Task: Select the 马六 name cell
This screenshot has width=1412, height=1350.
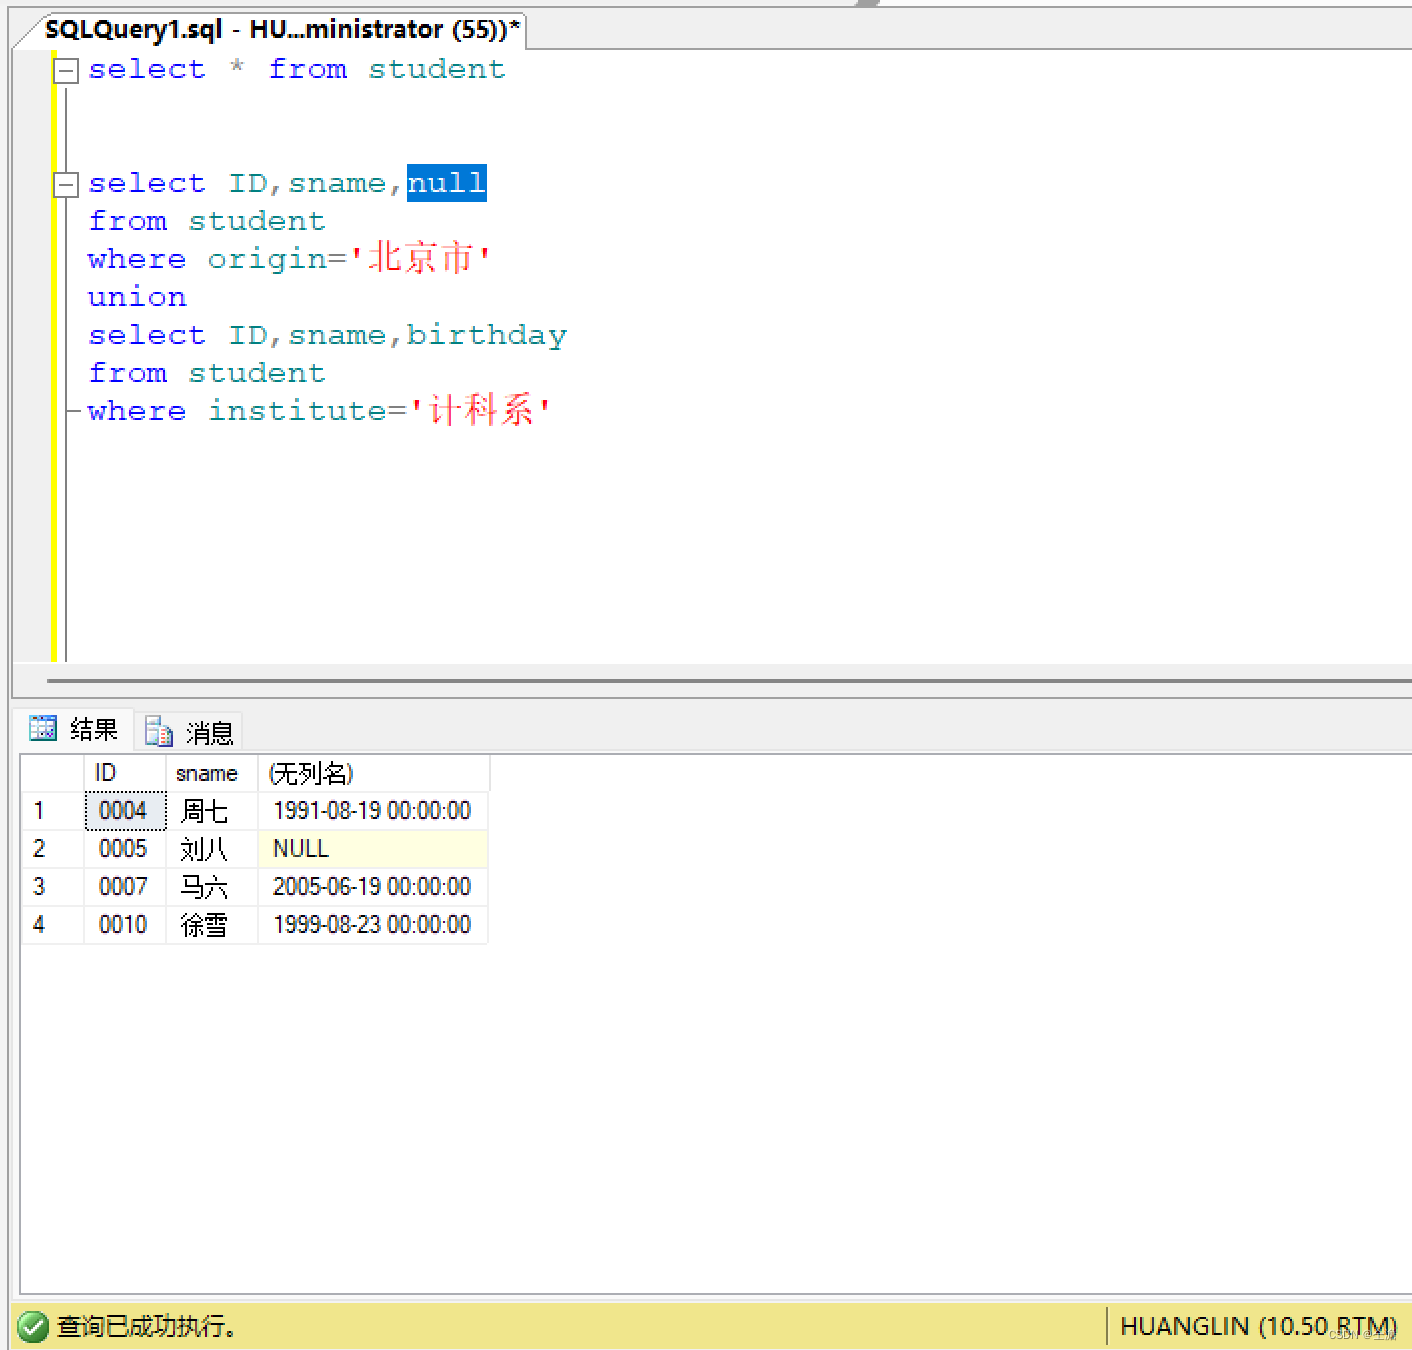Action: (x=212, y=887)
